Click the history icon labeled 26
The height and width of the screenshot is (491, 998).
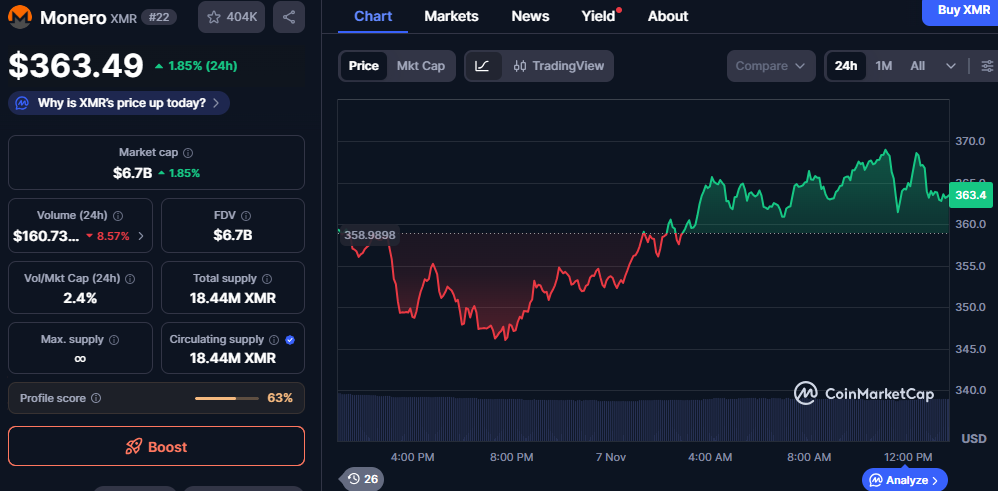click(x=362, y=479)
